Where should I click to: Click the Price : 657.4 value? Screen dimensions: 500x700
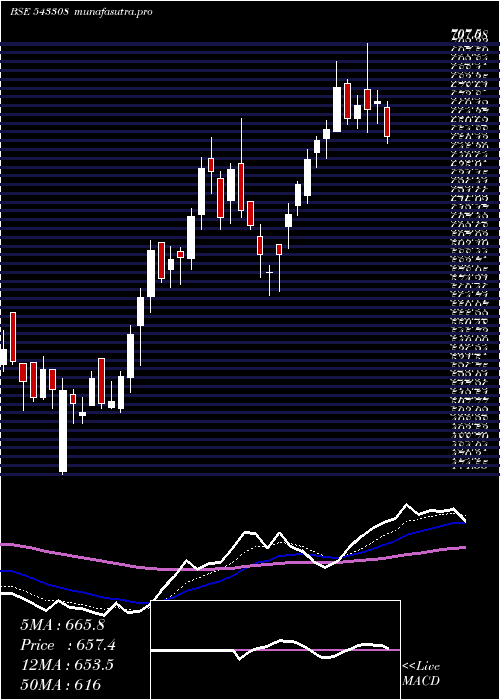(x=68, y=645)
